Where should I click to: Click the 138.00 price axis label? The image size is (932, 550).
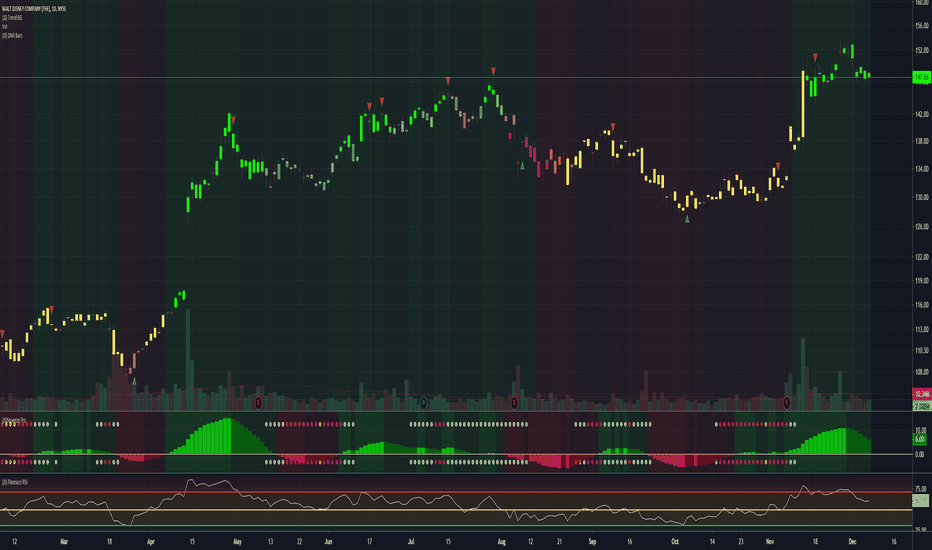pyautogui.click(x=922, y=142)
